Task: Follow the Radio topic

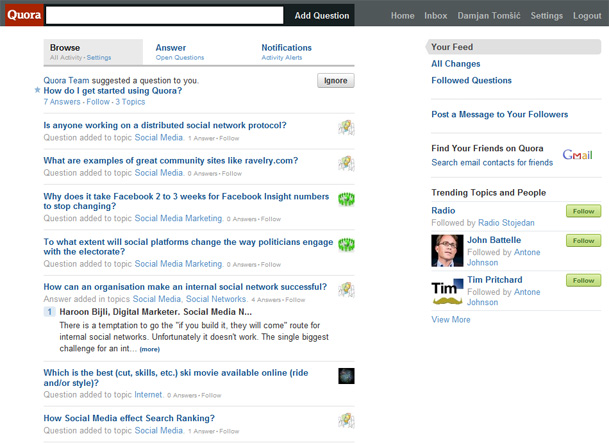Action: click(x=581, y=212)
